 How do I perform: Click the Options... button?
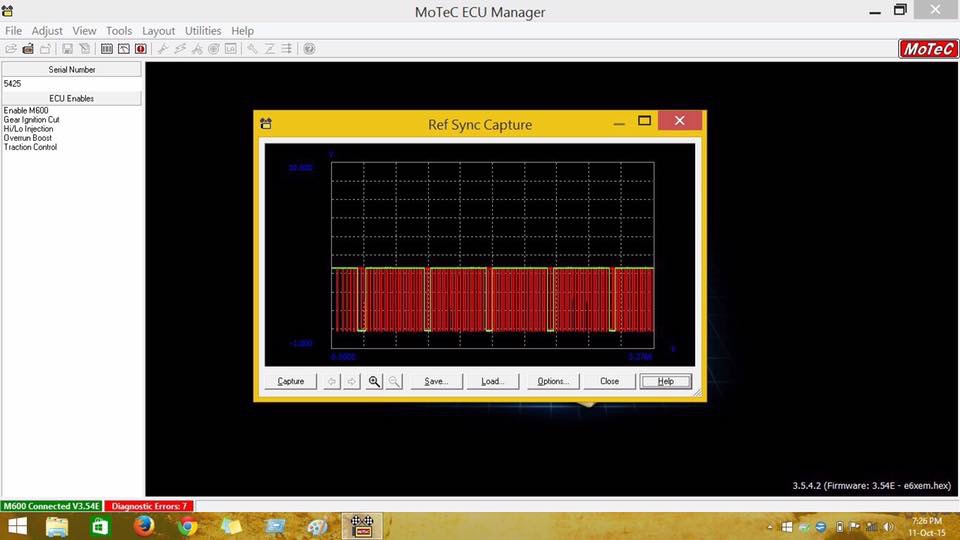tap(553, 381)
